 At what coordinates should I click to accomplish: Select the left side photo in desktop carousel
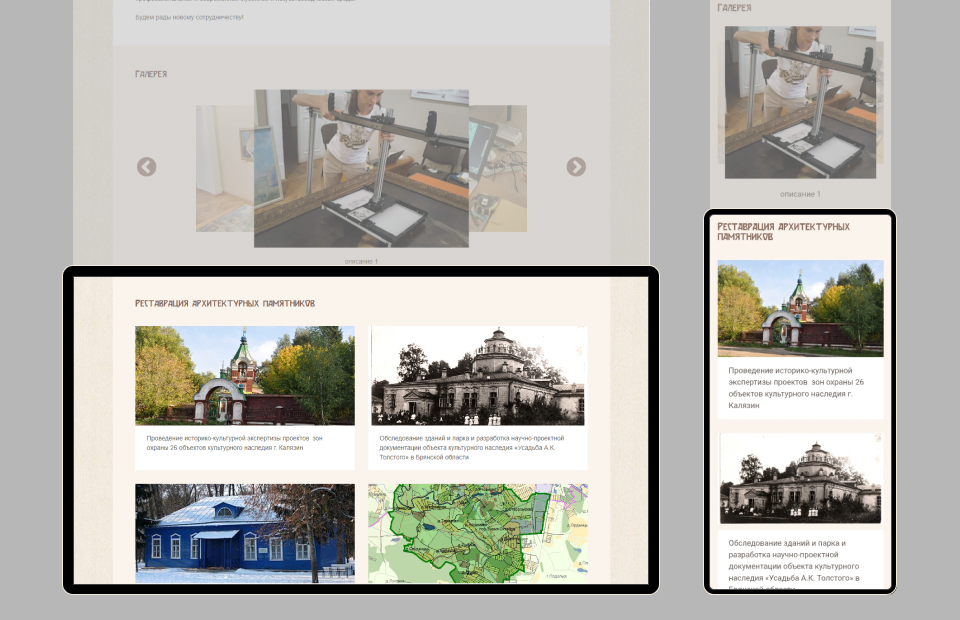tap(224, 168)
